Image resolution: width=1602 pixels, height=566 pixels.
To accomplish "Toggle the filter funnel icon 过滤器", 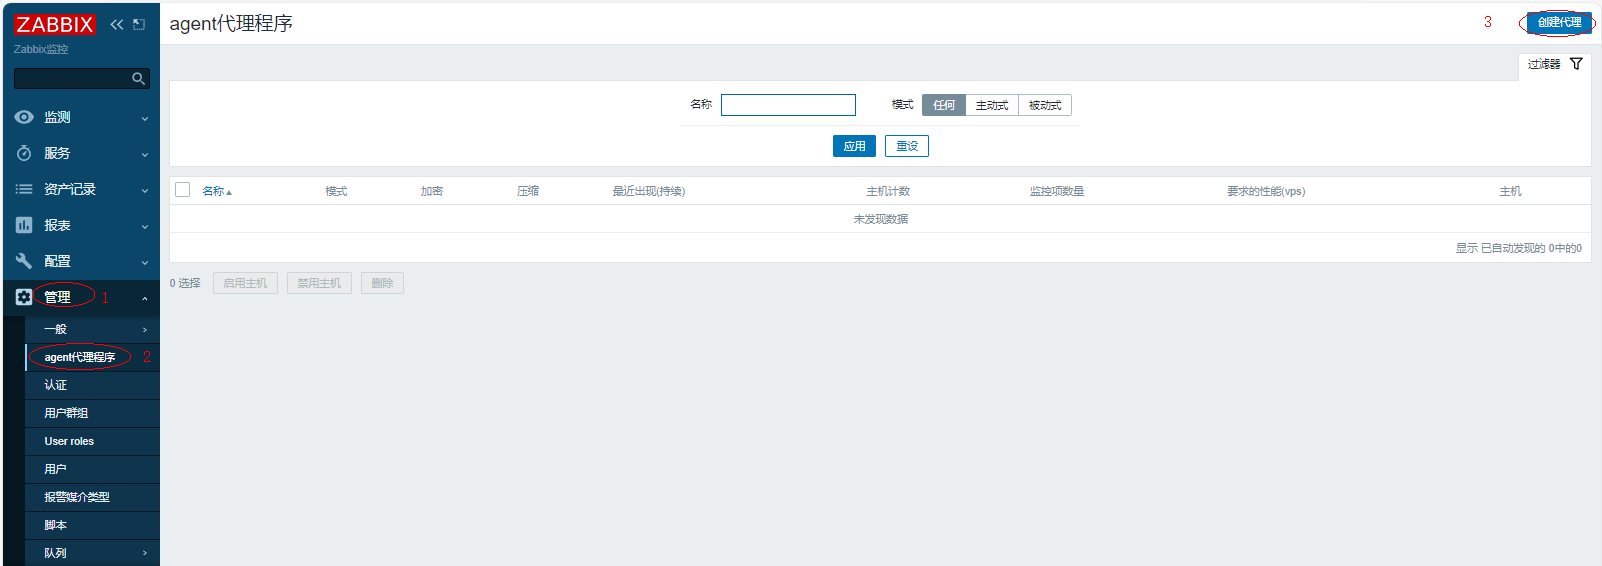I will pyautogui.click(x=1576, y=64).
